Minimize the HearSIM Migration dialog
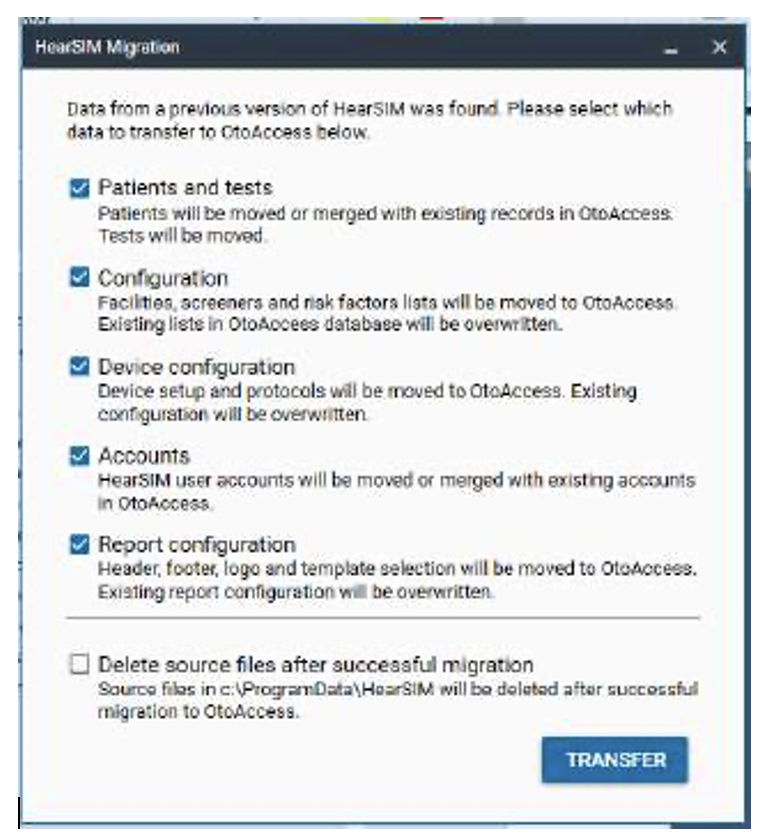The width and height of the screenshot is (766, 840). 671,48
